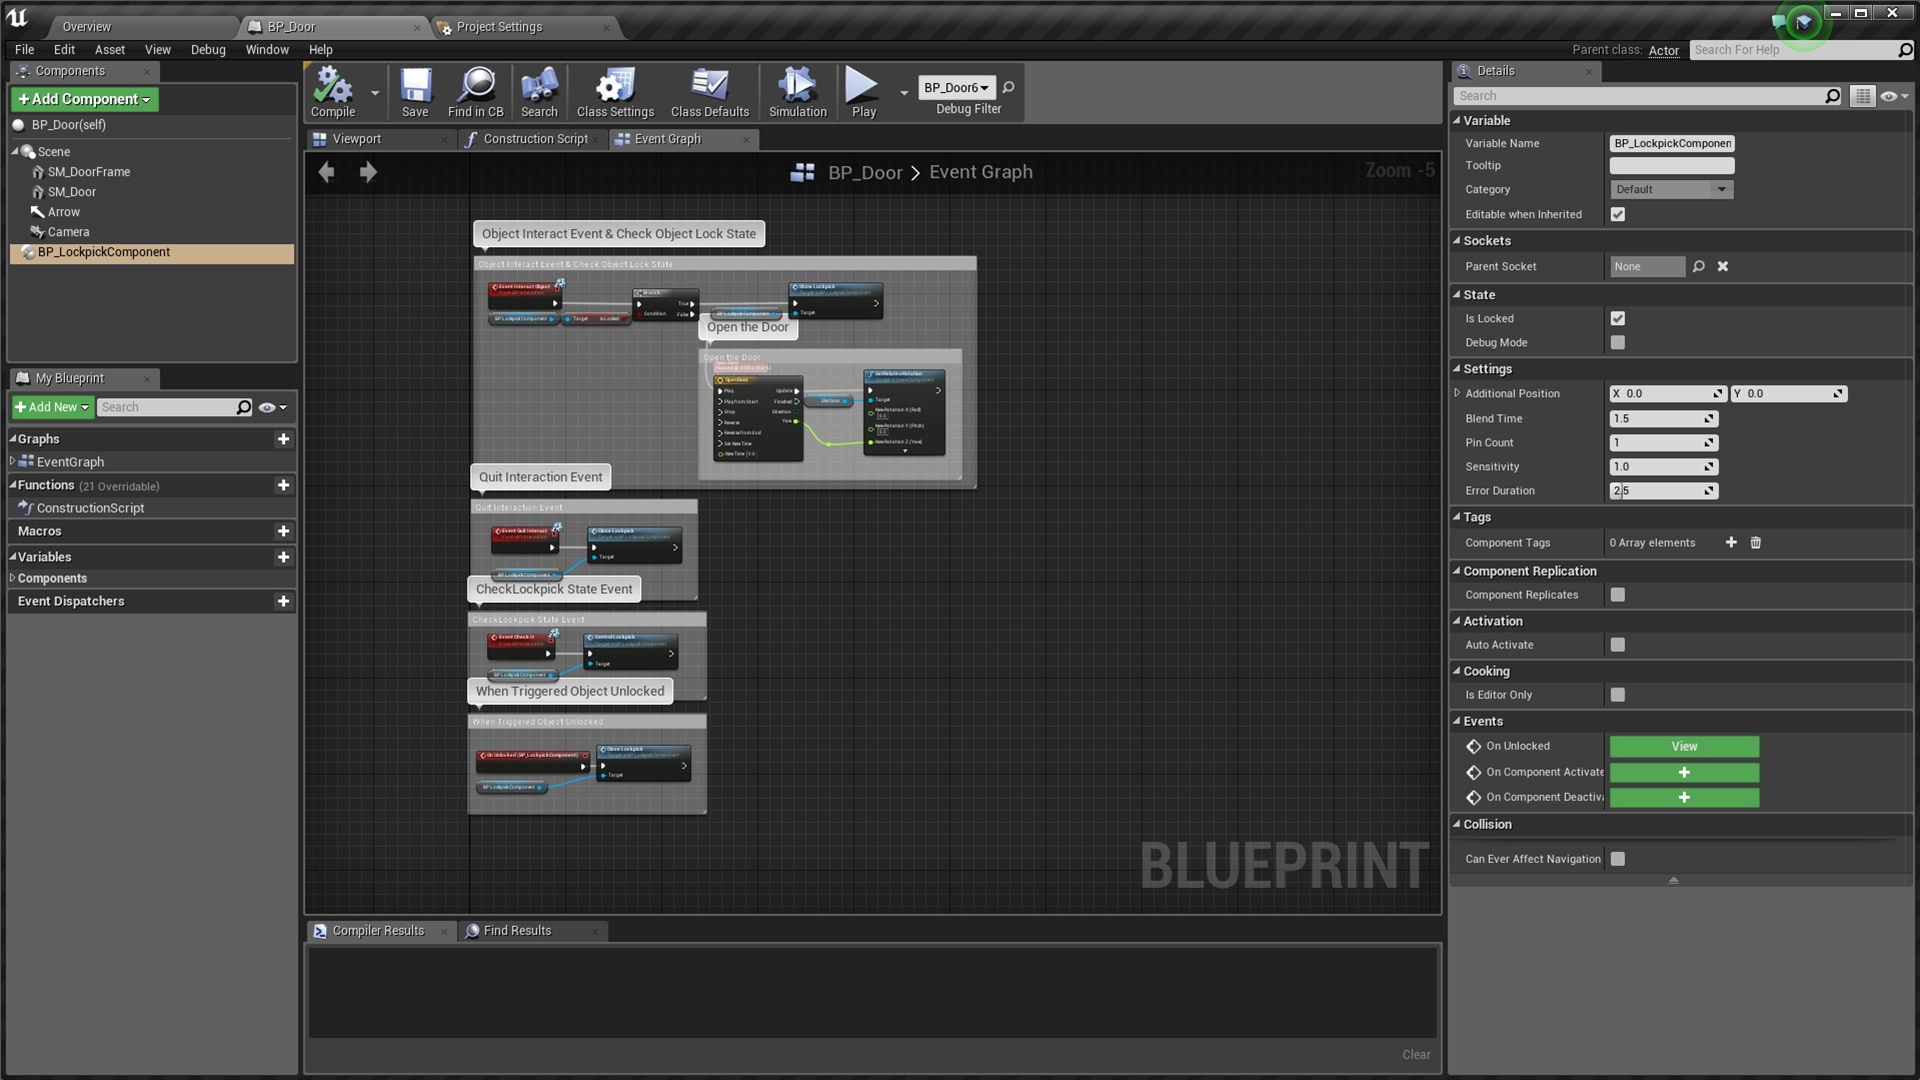Enable Debug Mode under State
1920x1080 pixels.
pos(1618,342)
